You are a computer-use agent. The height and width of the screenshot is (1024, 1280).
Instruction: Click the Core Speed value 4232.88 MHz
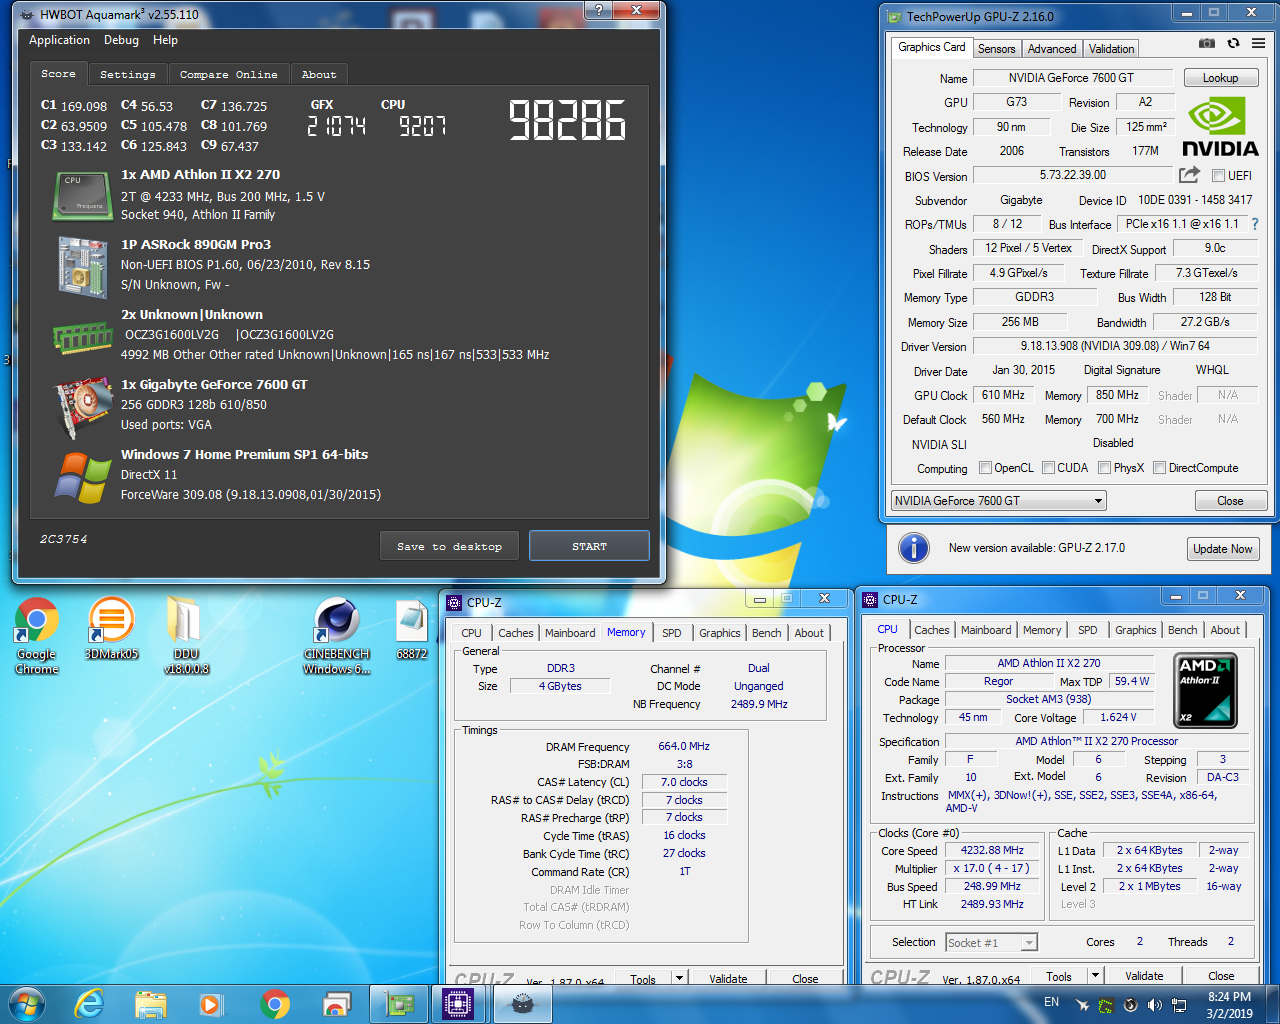993,850
